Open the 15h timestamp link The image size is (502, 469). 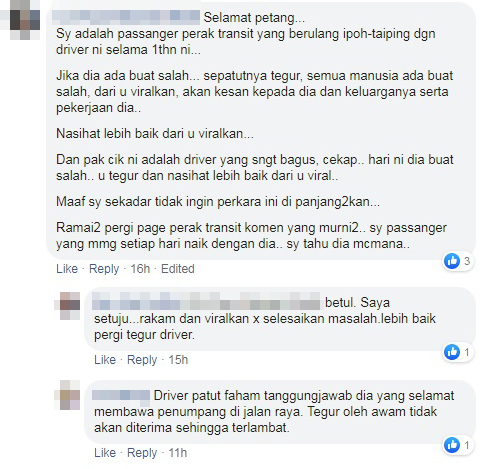click(178, 360)
